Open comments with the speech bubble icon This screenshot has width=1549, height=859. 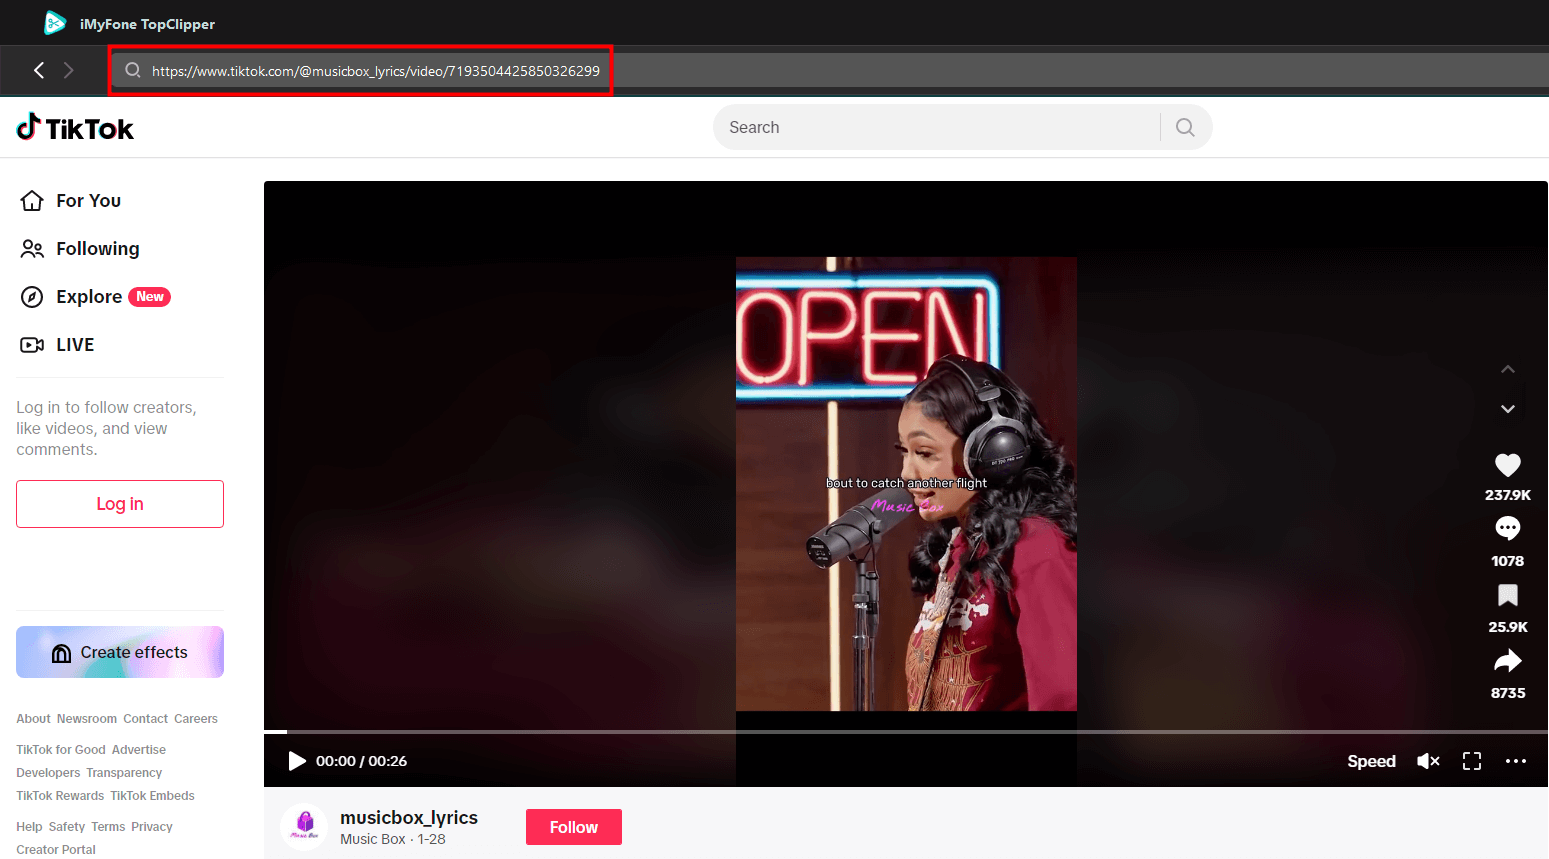click(1508, 528)
